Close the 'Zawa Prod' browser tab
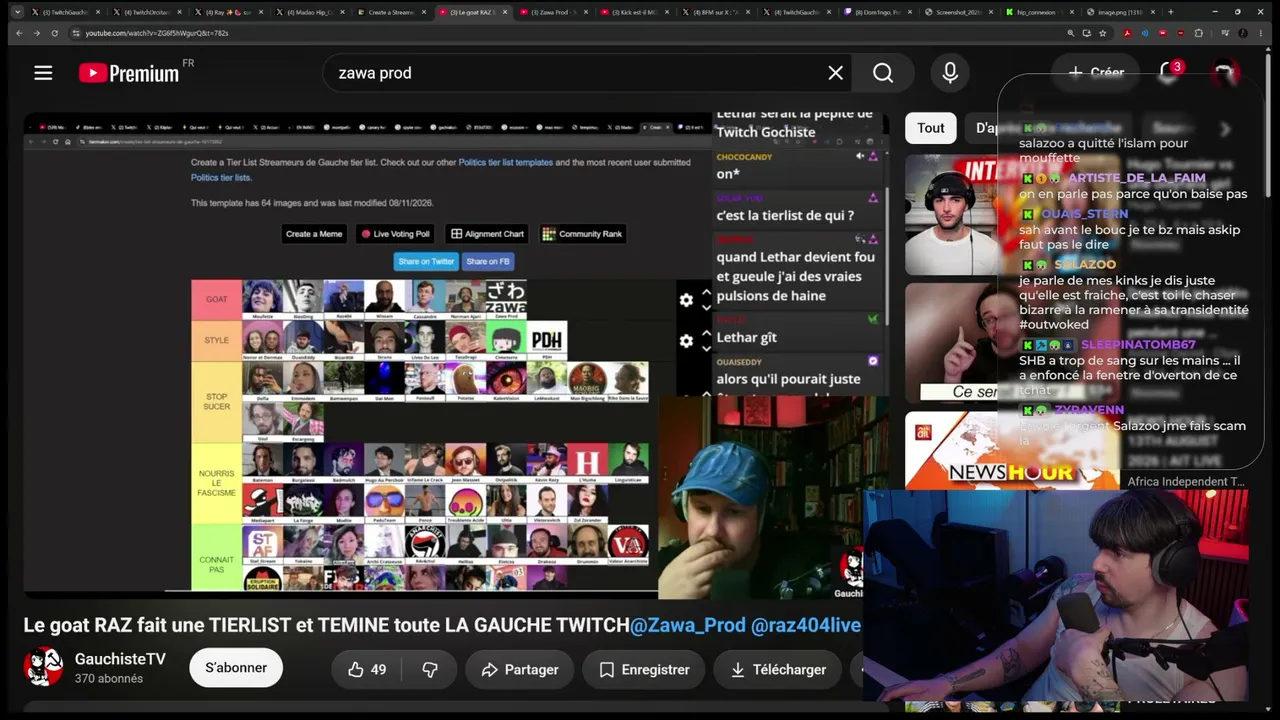 (x=587, y=12)
